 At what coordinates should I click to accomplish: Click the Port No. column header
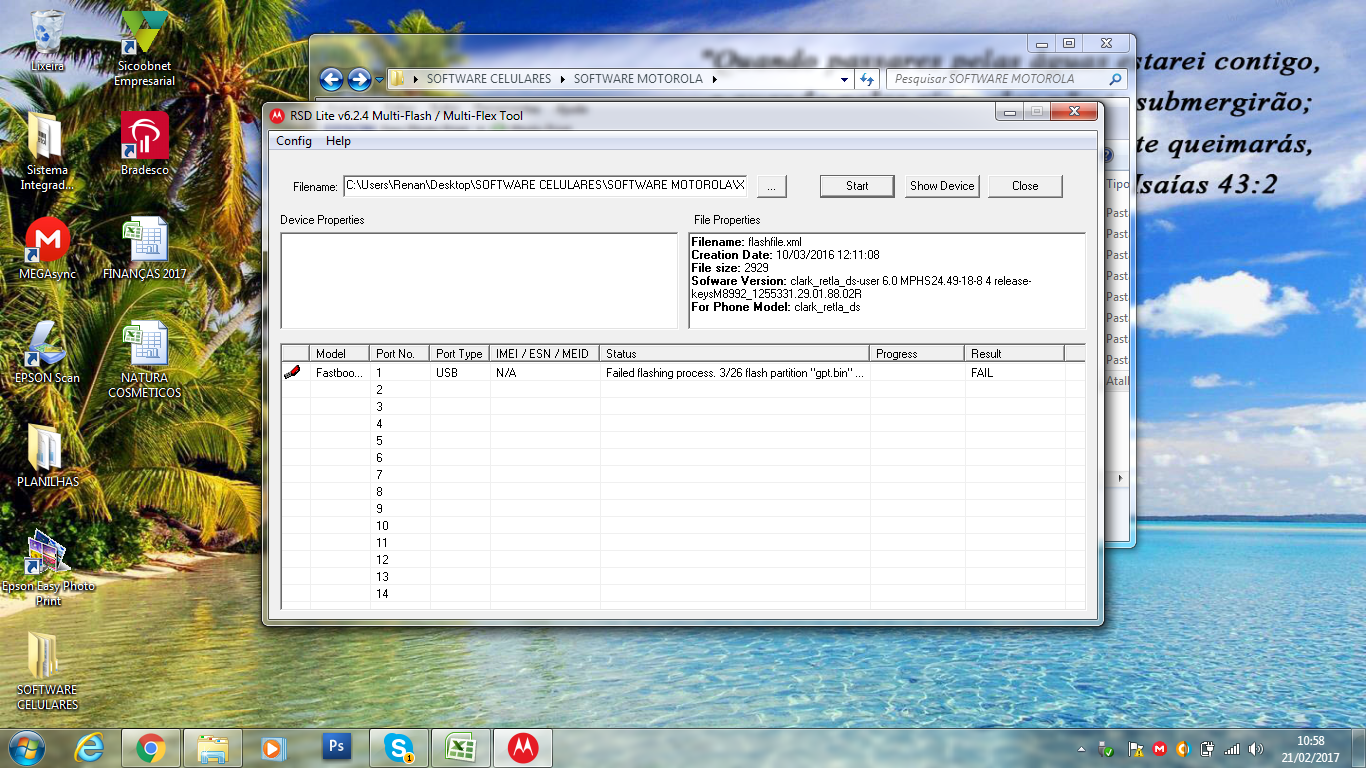[400, 354]
